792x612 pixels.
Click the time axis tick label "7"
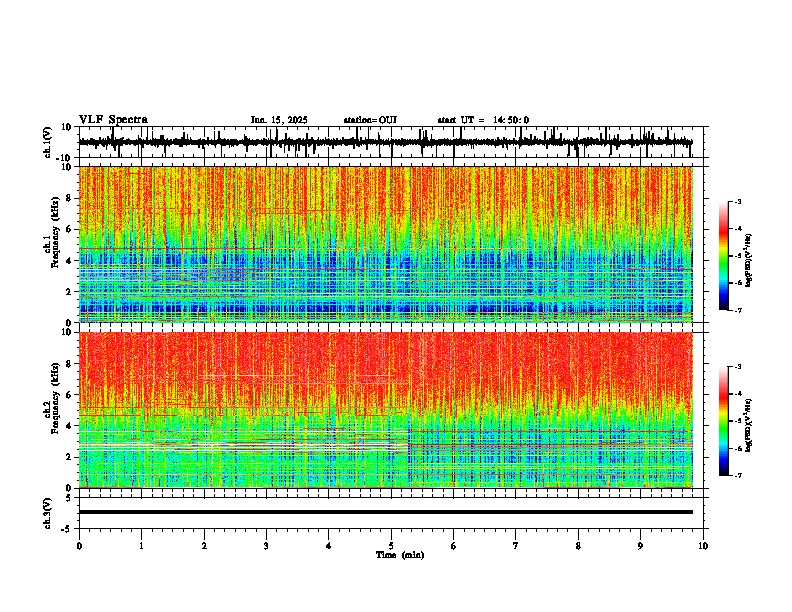click(516, 546)
